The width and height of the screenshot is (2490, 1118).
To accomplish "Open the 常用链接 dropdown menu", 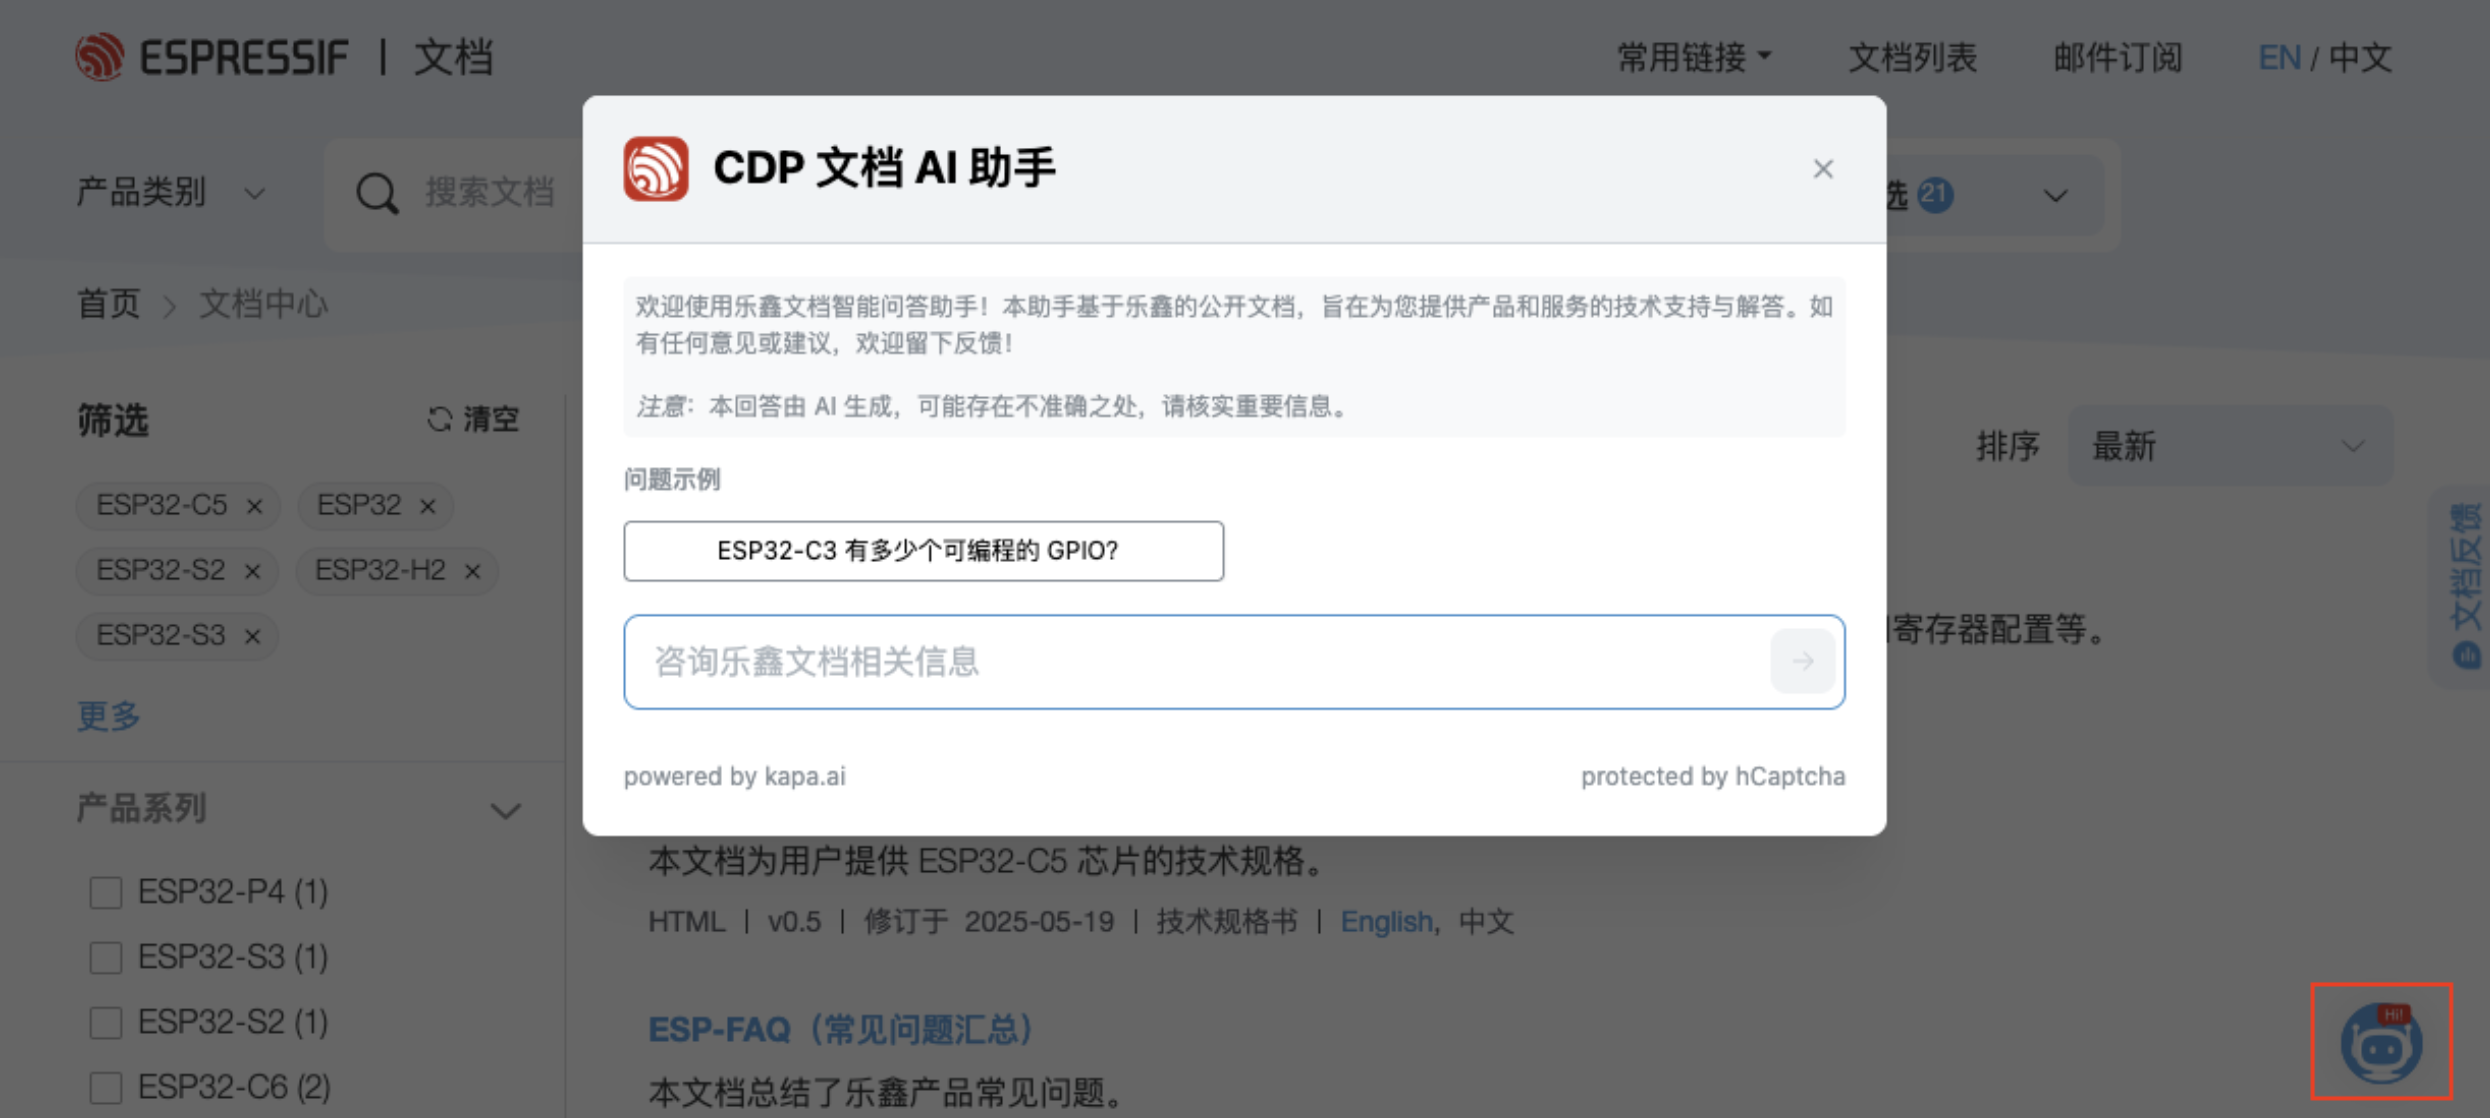I will (1694, 57).
